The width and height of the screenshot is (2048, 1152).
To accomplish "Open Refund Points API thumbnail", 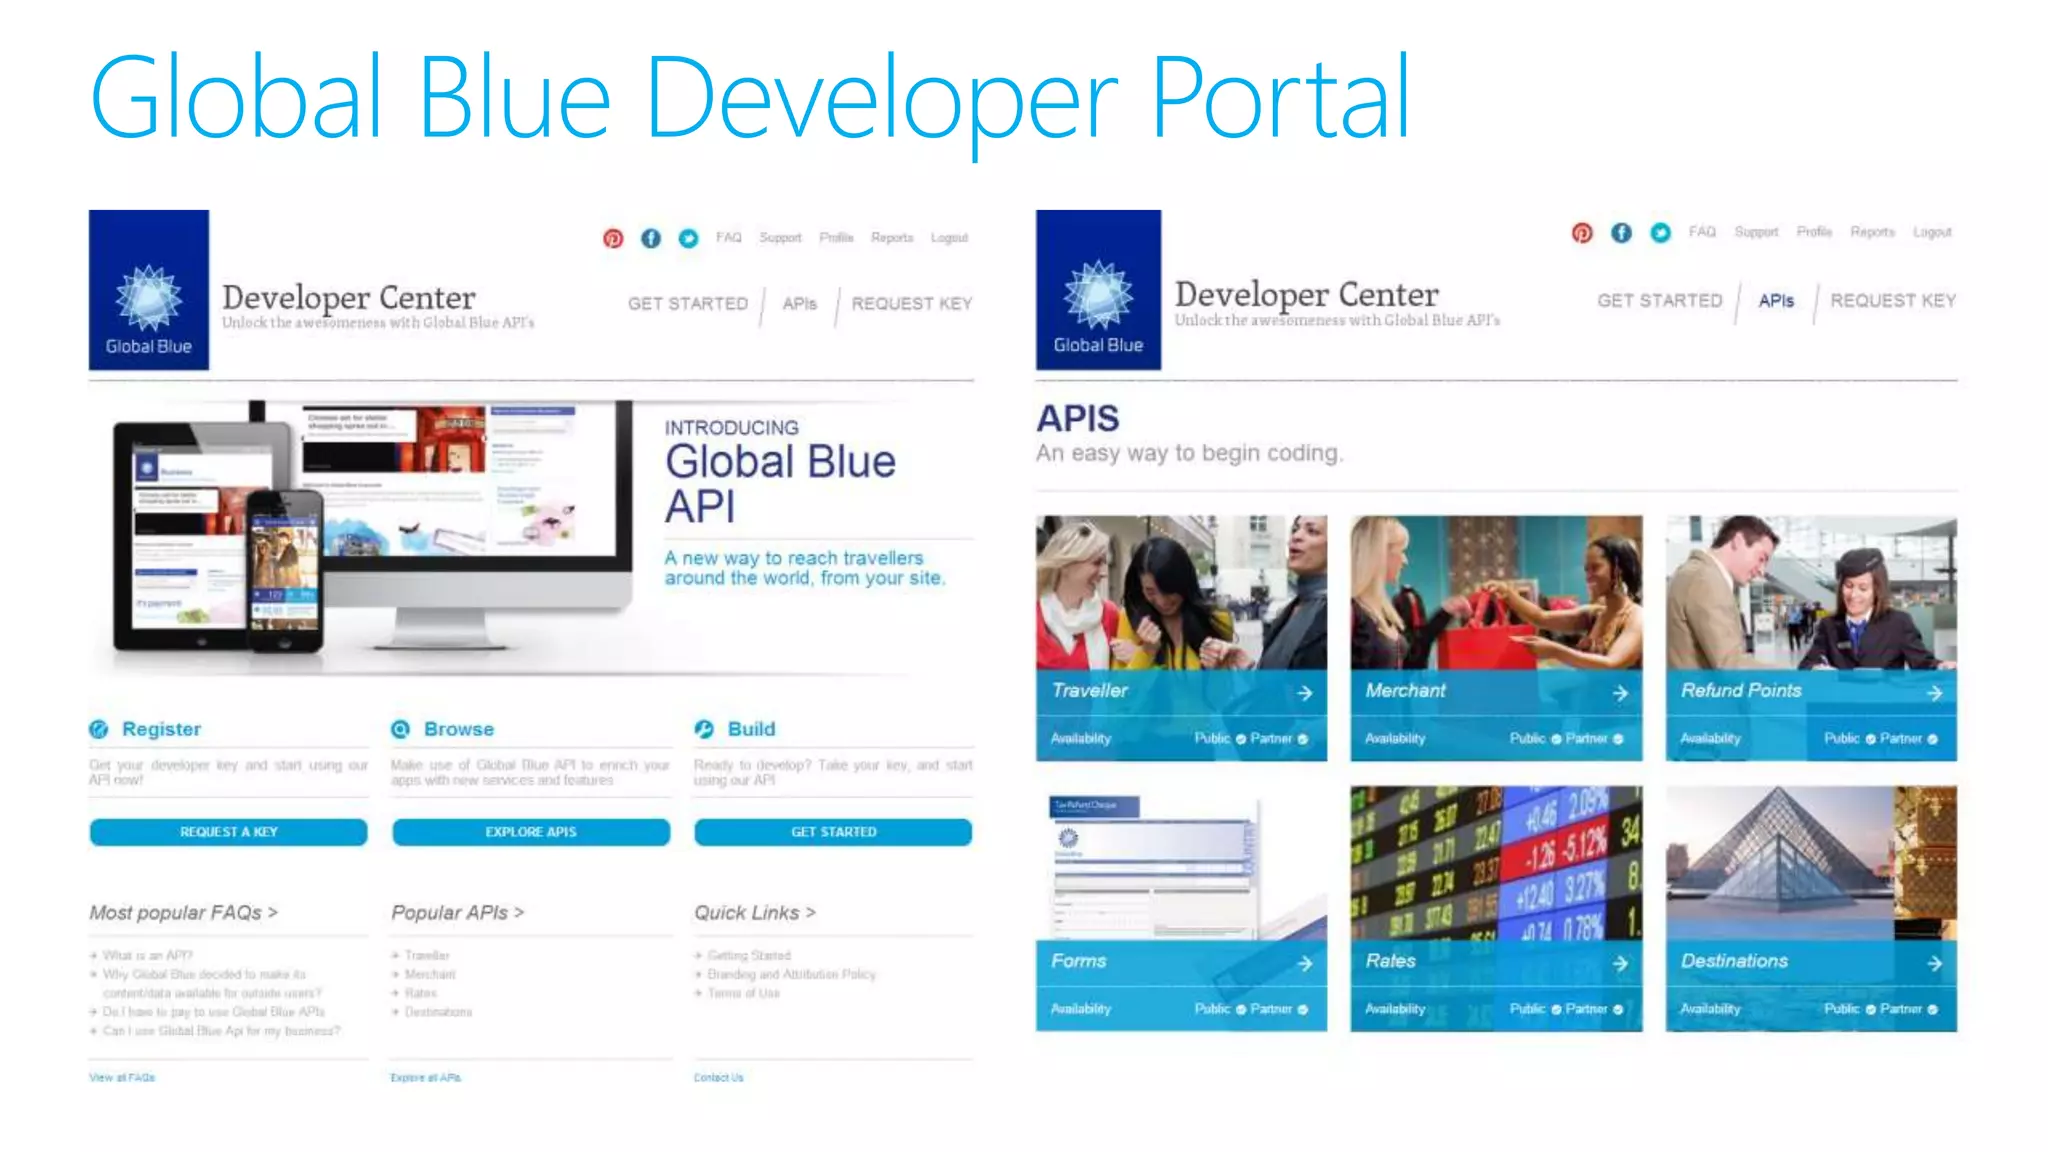I will [1811, 592].
